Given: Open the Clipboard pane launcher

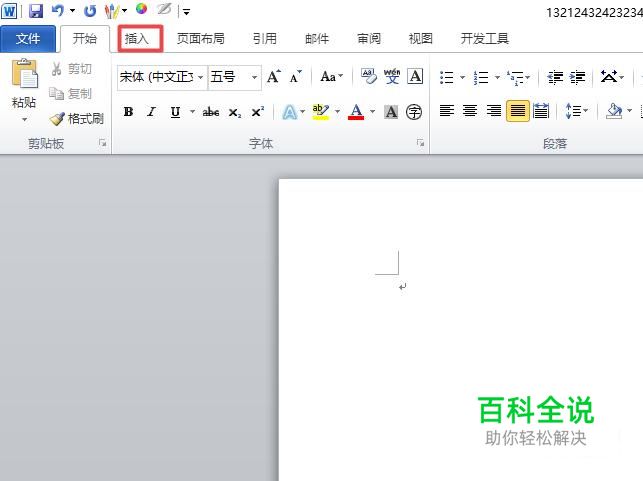Looking at the screenshot, I should pyautogui.click(x=102, y=143).
